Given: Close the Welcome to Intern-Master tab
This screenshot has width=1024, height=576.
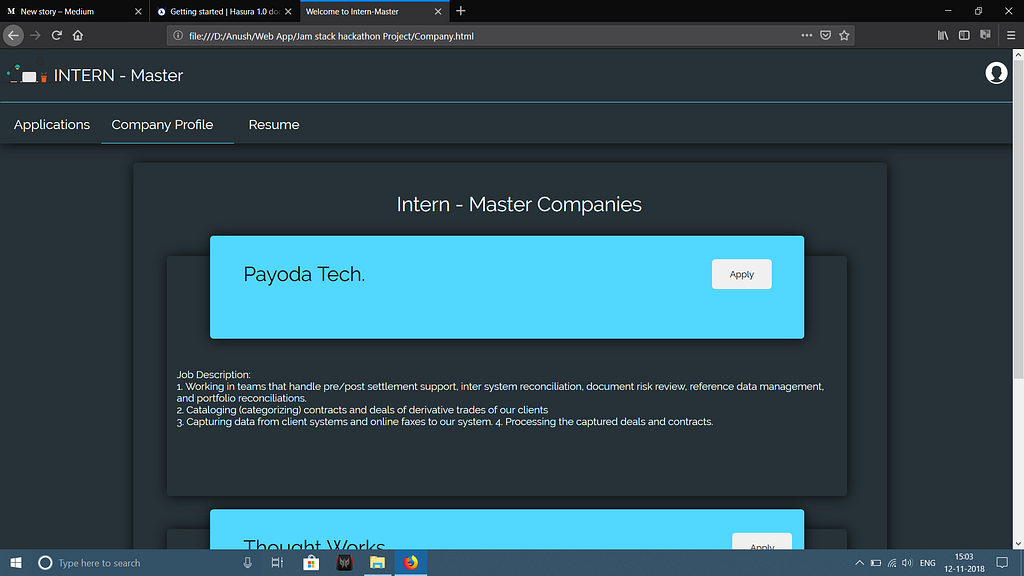Looking at the screenshot, I should 438,12.
